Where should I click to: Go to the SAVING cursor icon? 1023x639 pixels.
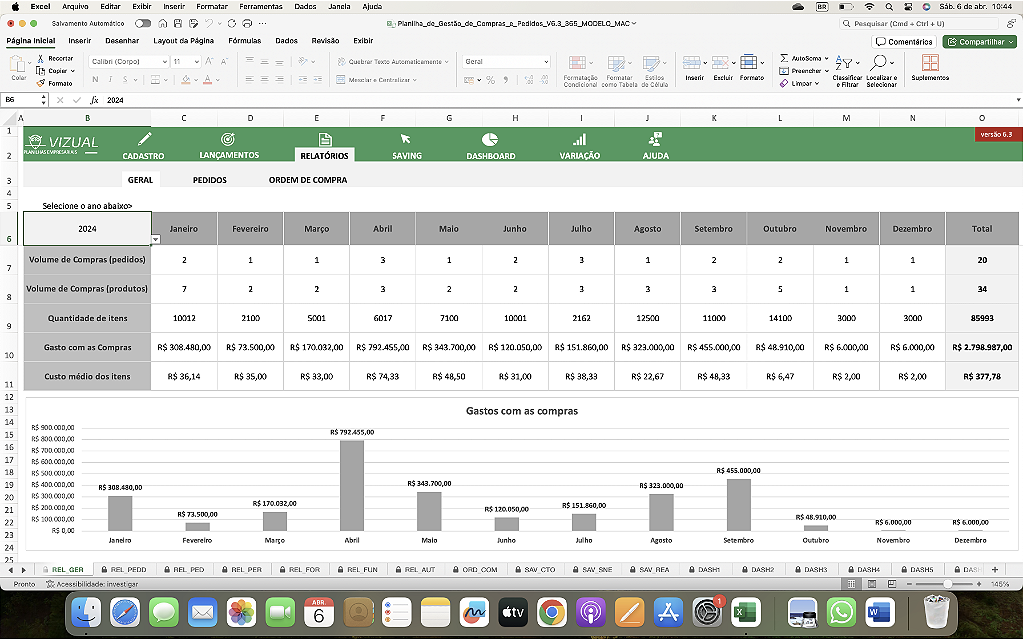click(x=406, y=139)
